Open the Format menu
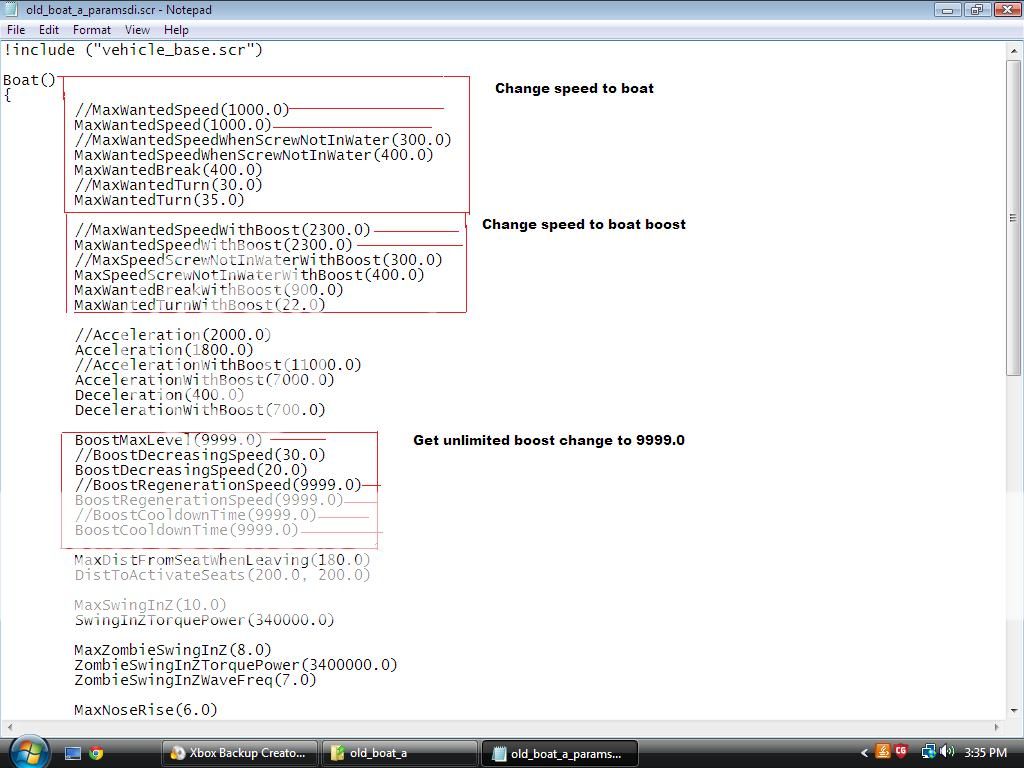The height and width of the screenshot is (768, 1024). point(91,30)
